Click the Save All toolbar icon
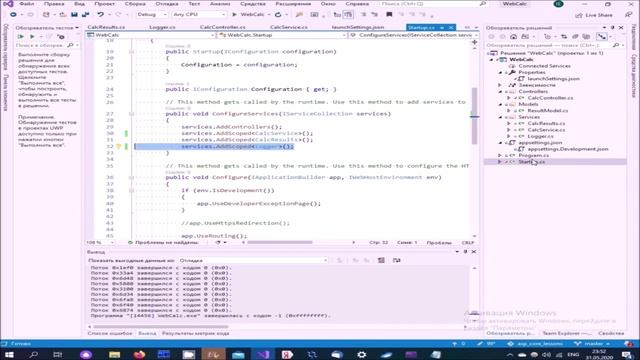The image size is (640, 360). click(x=86, y=15)
